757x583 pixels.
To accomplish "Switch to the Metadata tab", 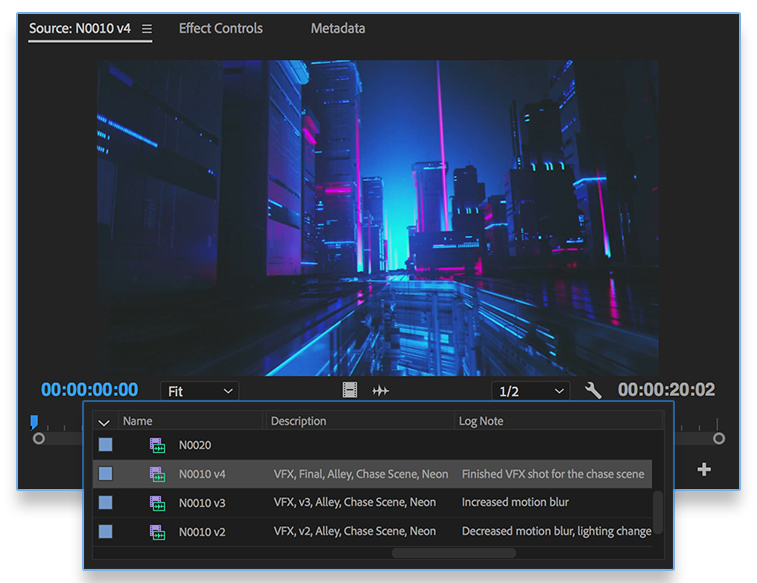I will pos(338,28).
